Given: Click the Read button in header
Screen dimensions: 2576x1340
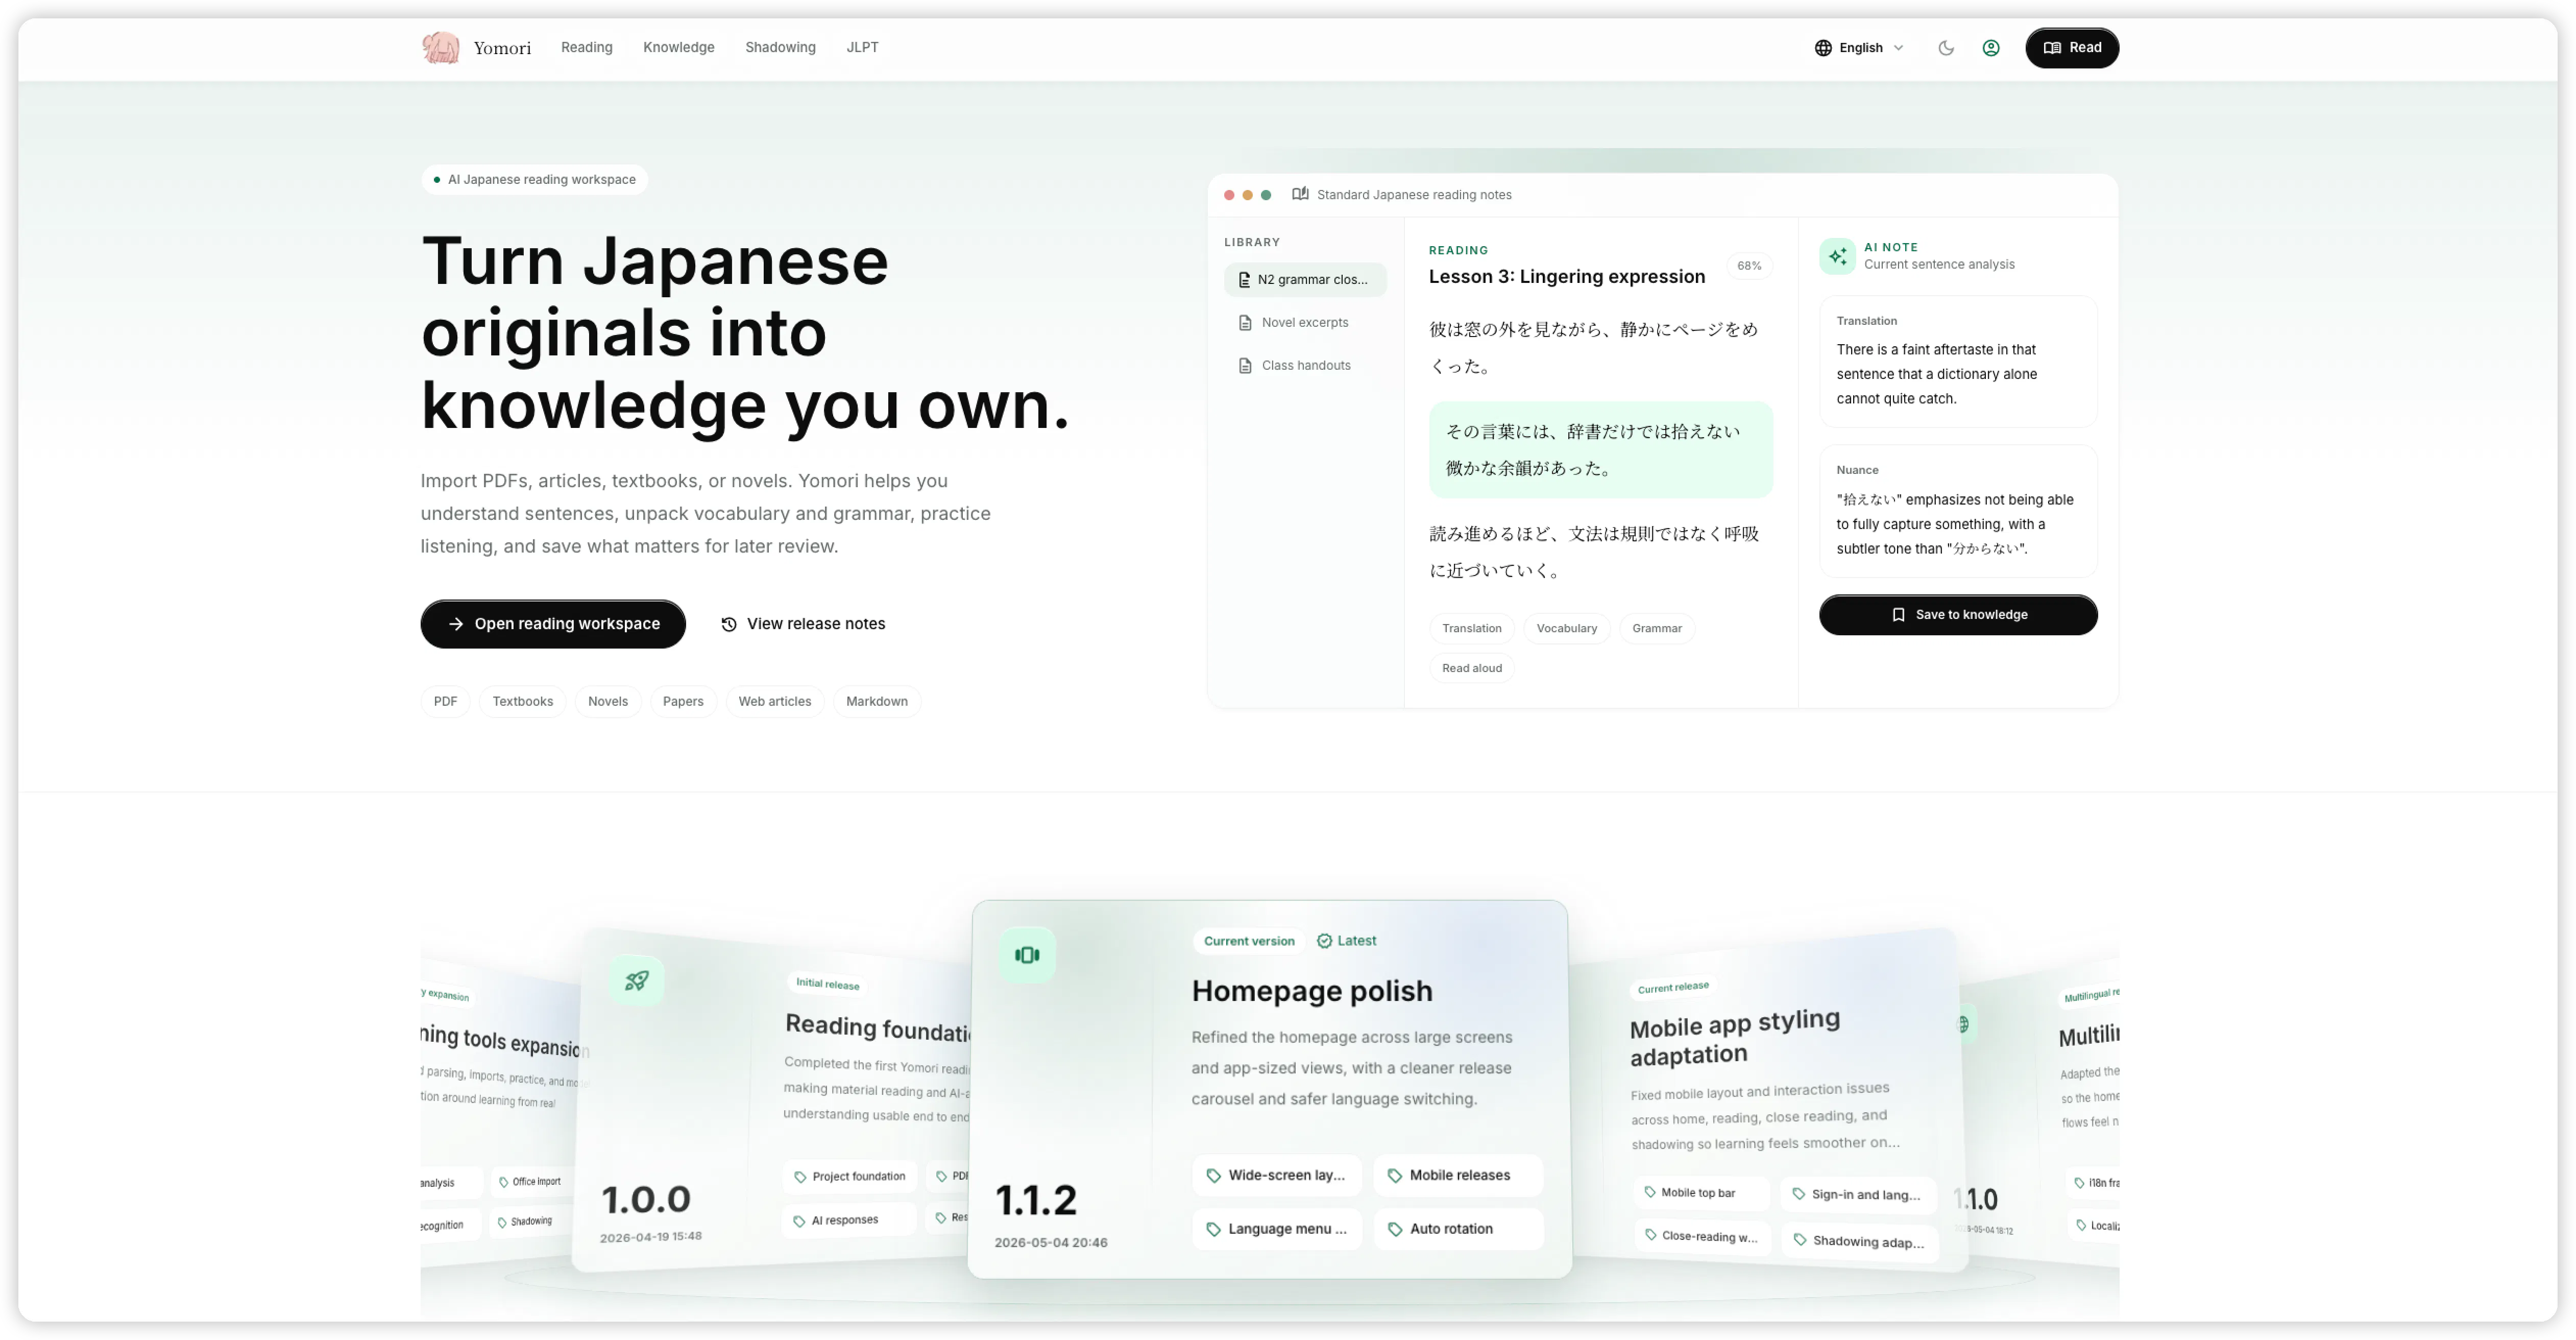Looking at the screenshot, I should point(2071,47).
